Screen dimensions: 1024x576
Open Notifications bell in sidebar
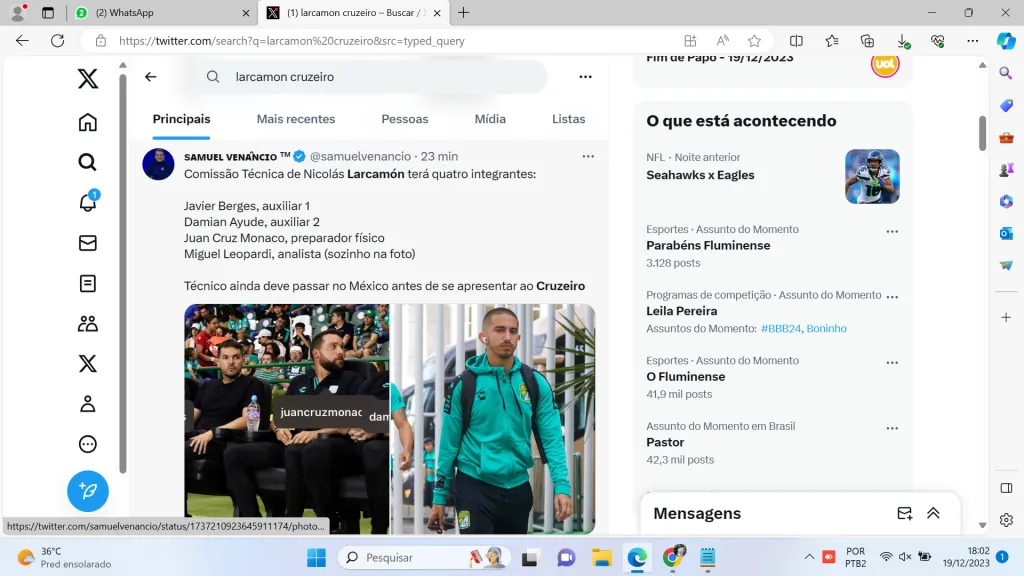point(88,202)
